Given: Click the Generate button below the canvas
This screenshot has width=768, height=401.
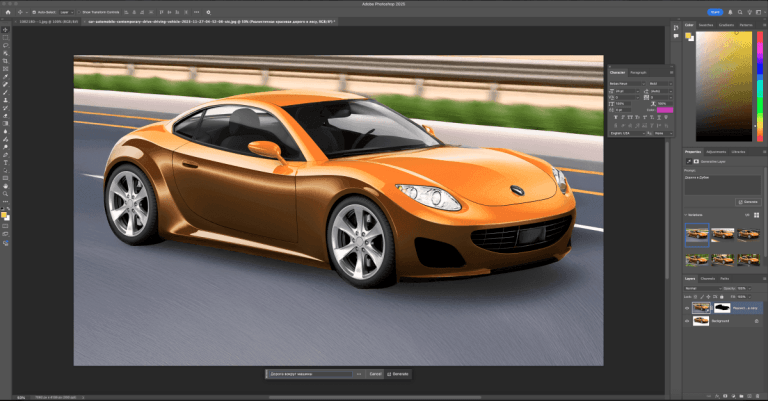Looking at the screenshot, I should point(398,373).
